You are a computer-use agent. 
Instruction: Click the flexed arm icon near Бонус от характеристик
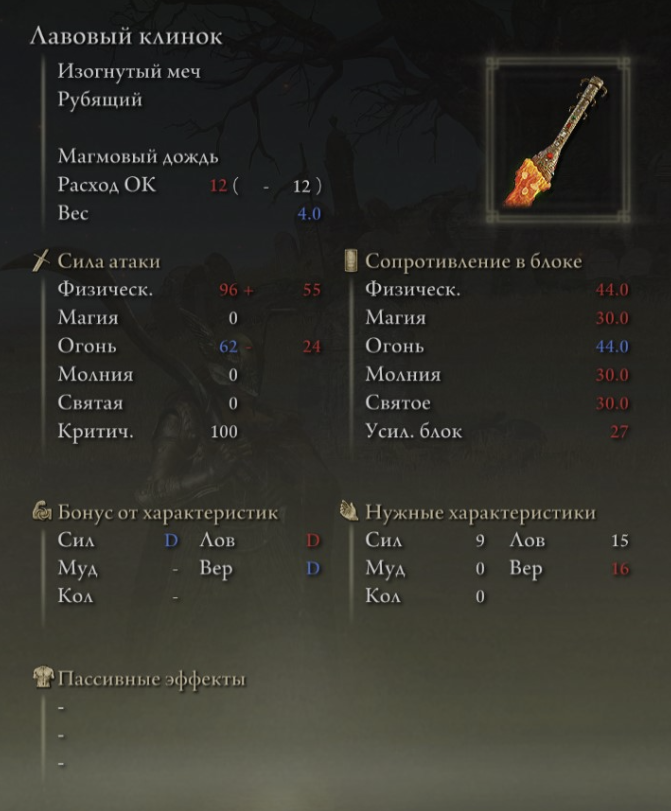click(42, 512)
